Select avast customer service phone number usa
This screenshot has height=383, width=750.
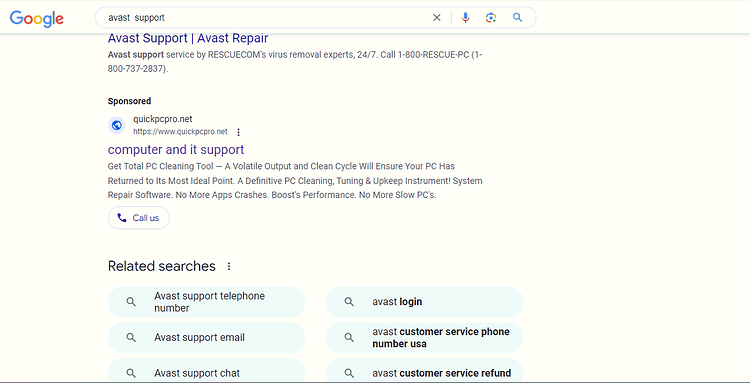point(425,338)
